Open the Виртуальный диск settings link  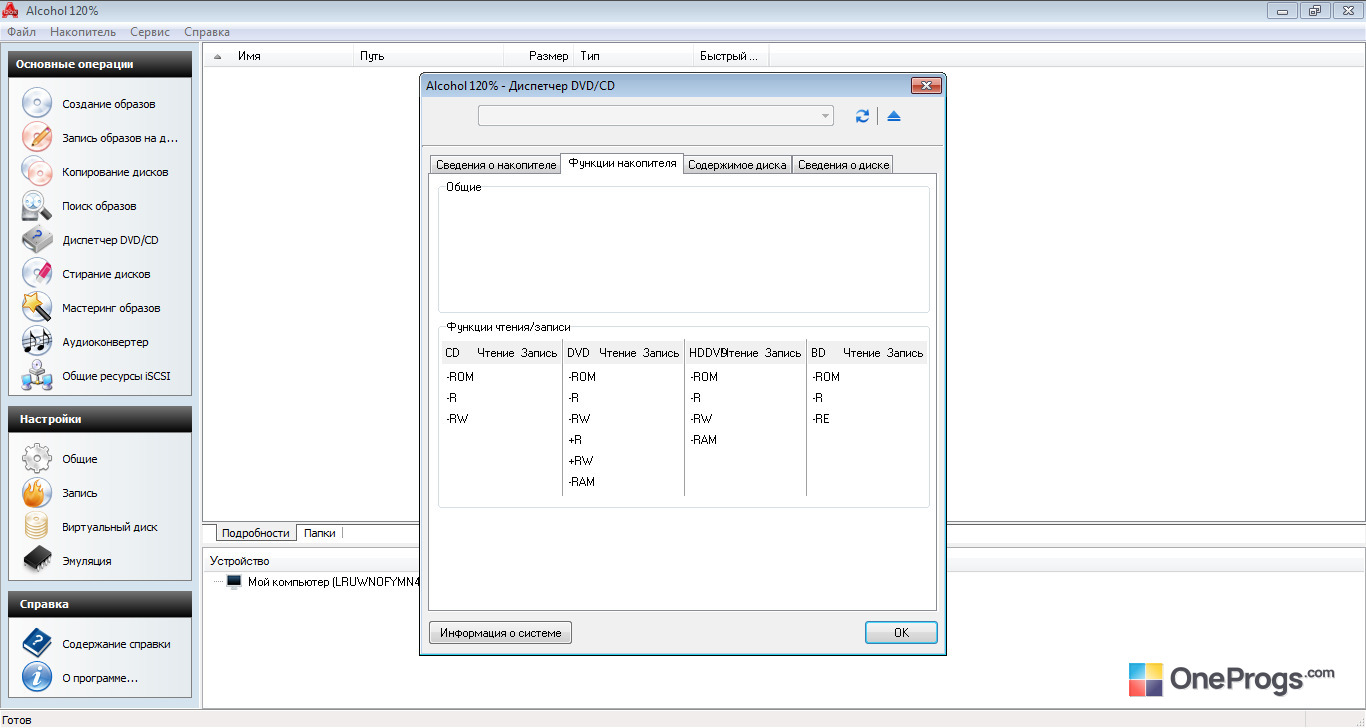[x=110, y=527]
